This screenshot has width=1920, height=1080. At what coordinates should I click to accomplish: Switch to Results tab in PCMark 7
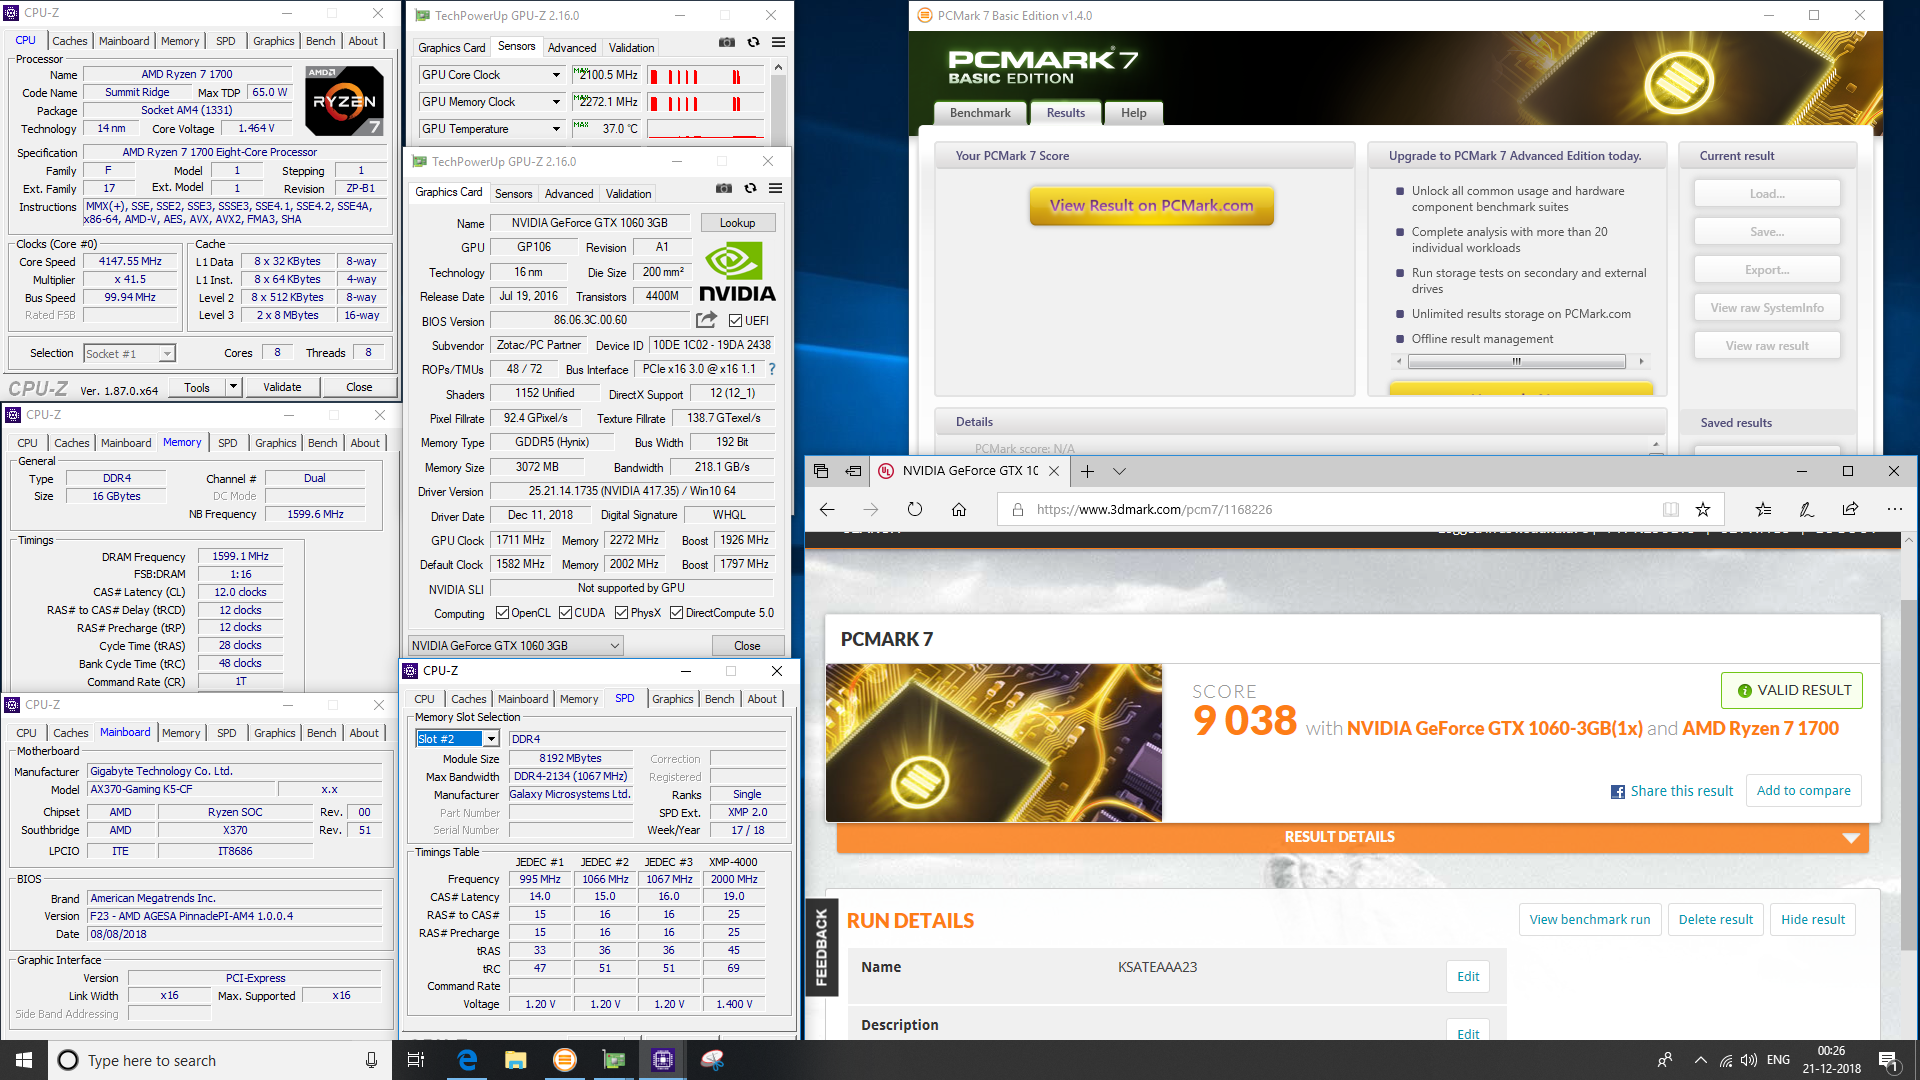click(1066, 113)
